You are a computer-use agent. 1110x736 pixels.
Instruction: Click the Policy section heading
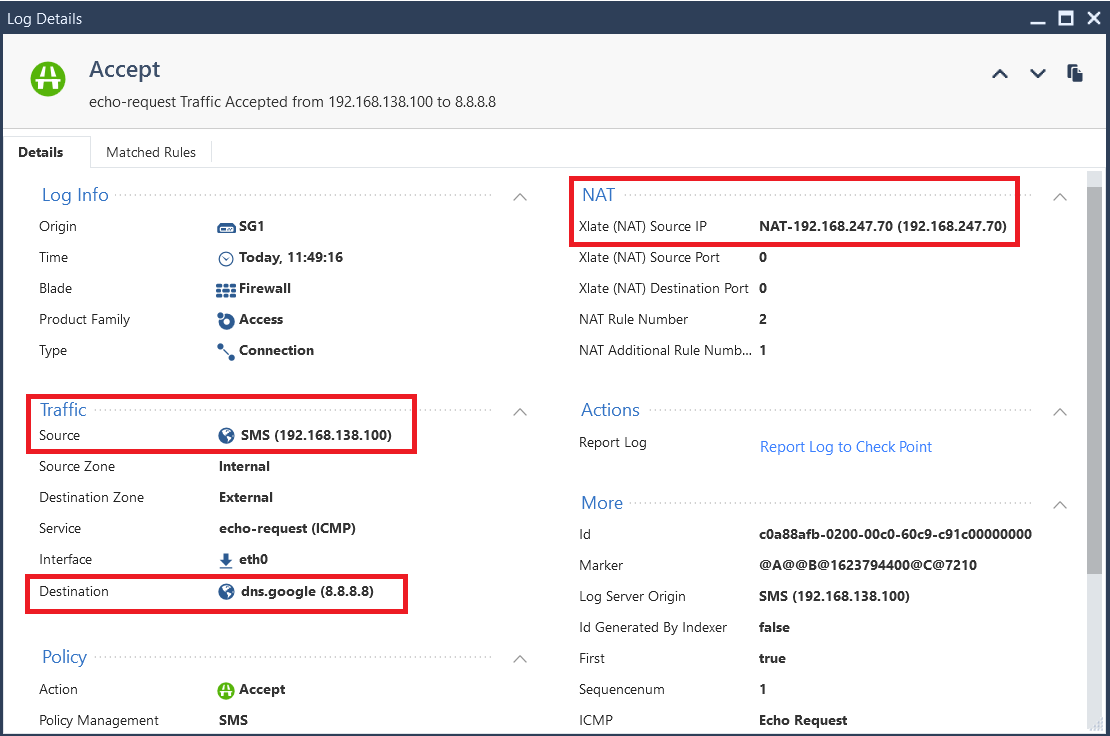click(64, 657)
